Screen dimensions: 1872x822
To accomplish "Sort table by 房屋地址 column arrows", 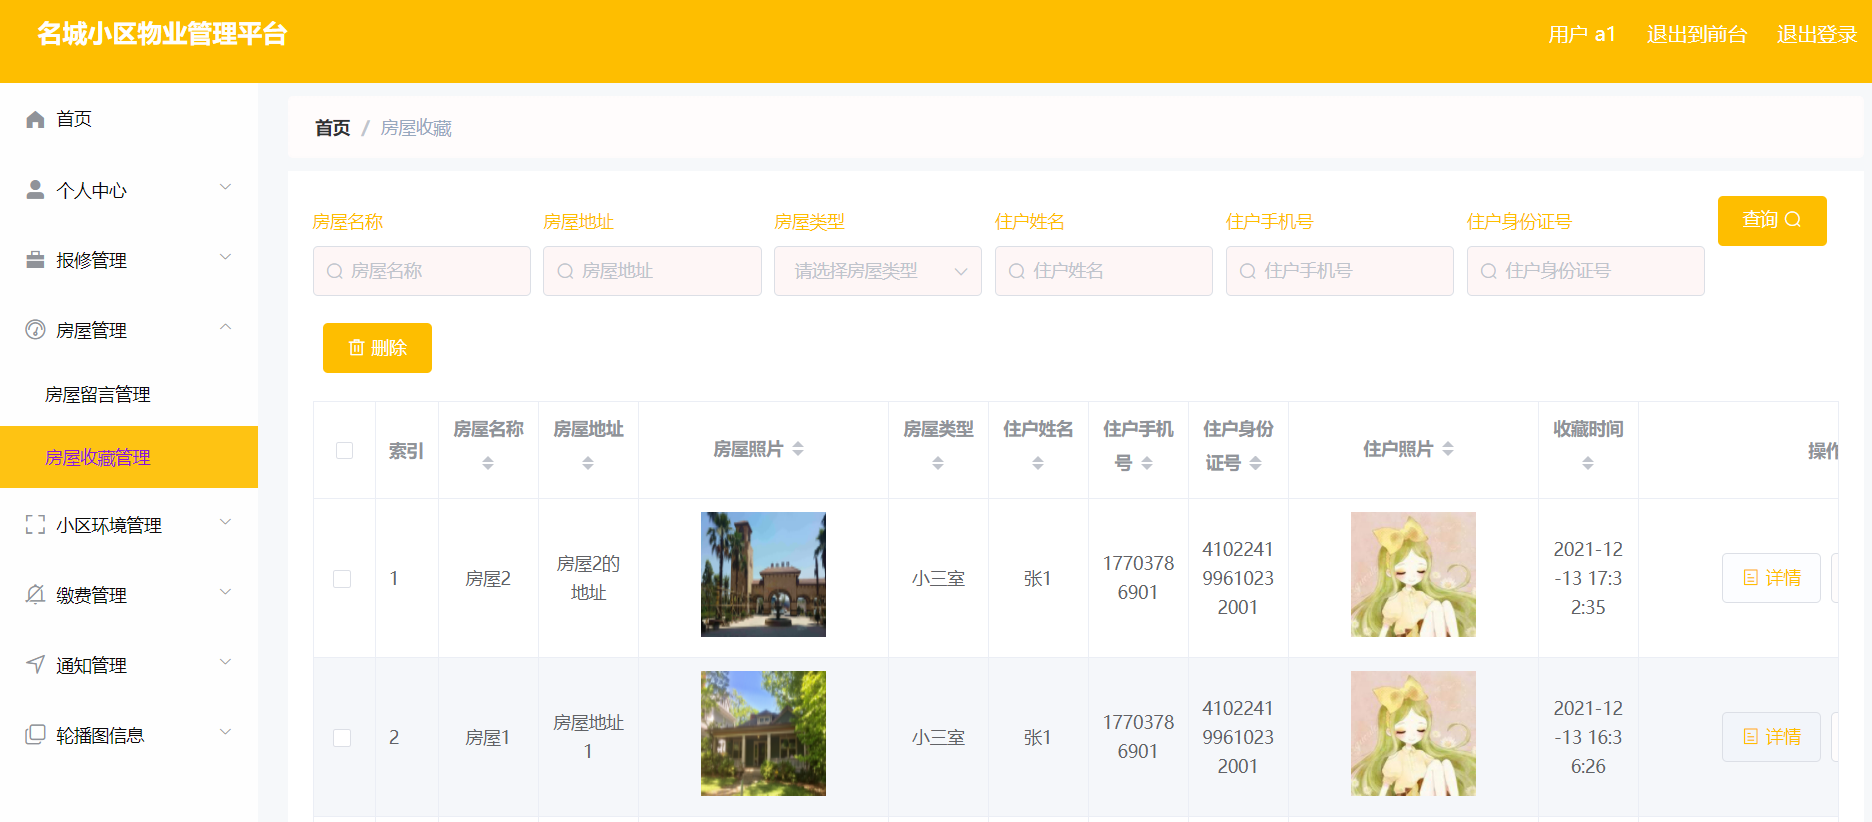I will (588, 463).
